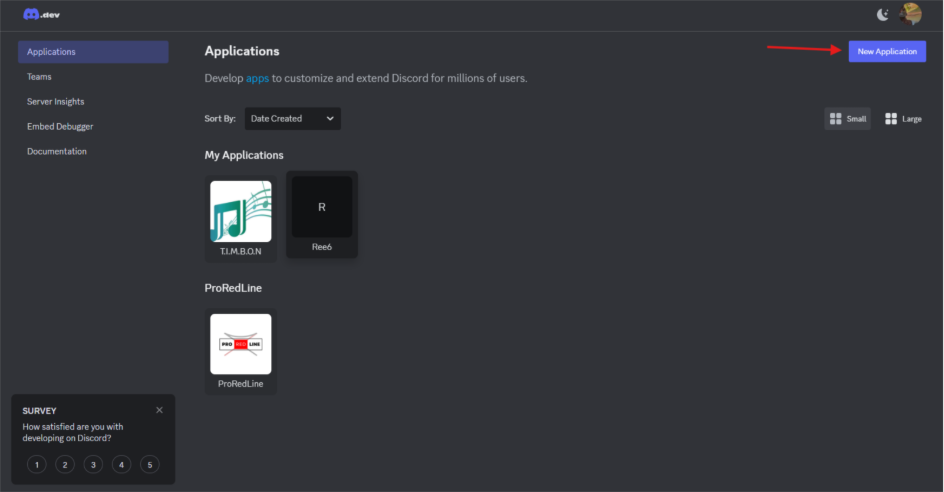Open the ProRedLine application logo
Viewport: 944px width, 492px height.
pyautogui.click(x=241, y=344)
